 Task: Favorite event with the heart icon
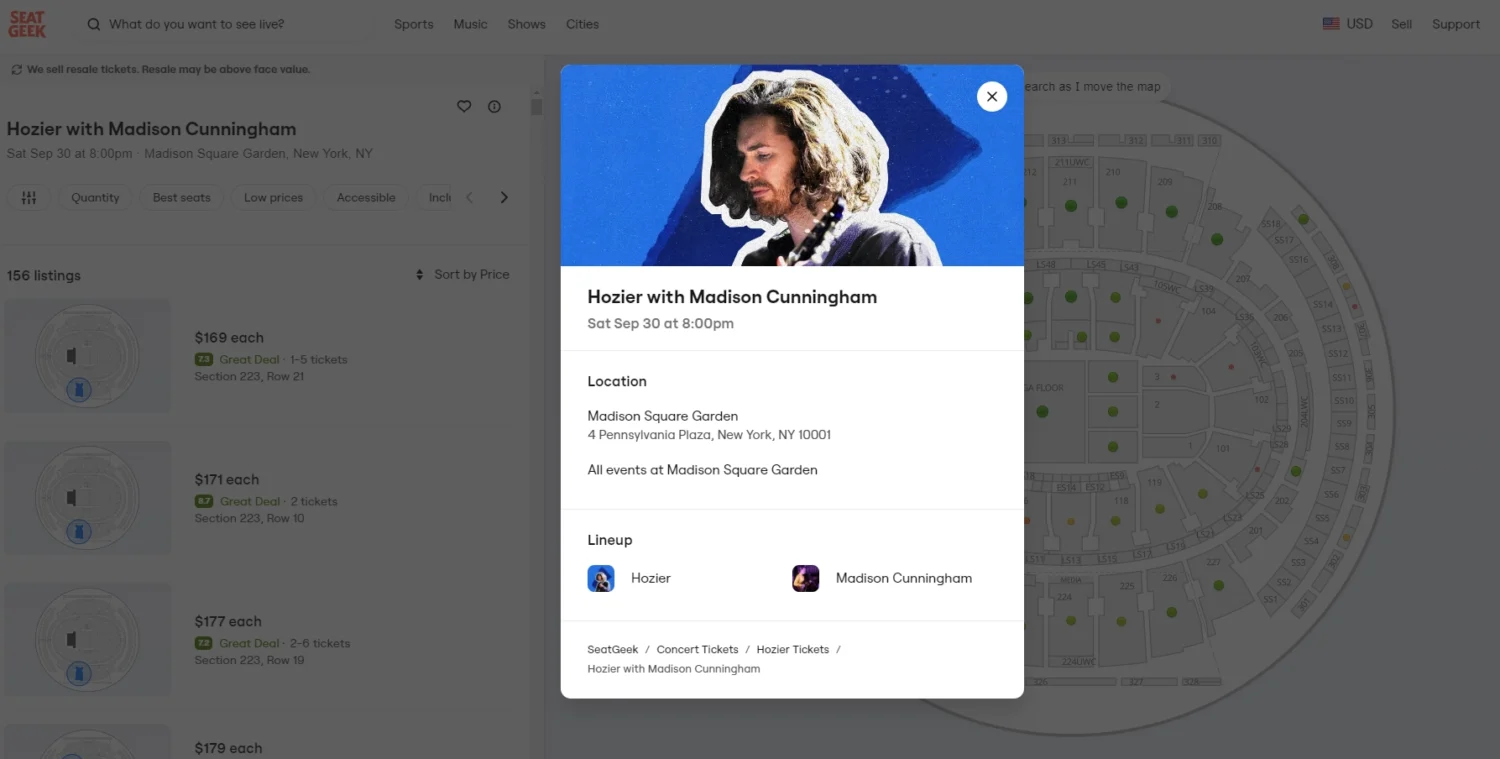[464, 106]
